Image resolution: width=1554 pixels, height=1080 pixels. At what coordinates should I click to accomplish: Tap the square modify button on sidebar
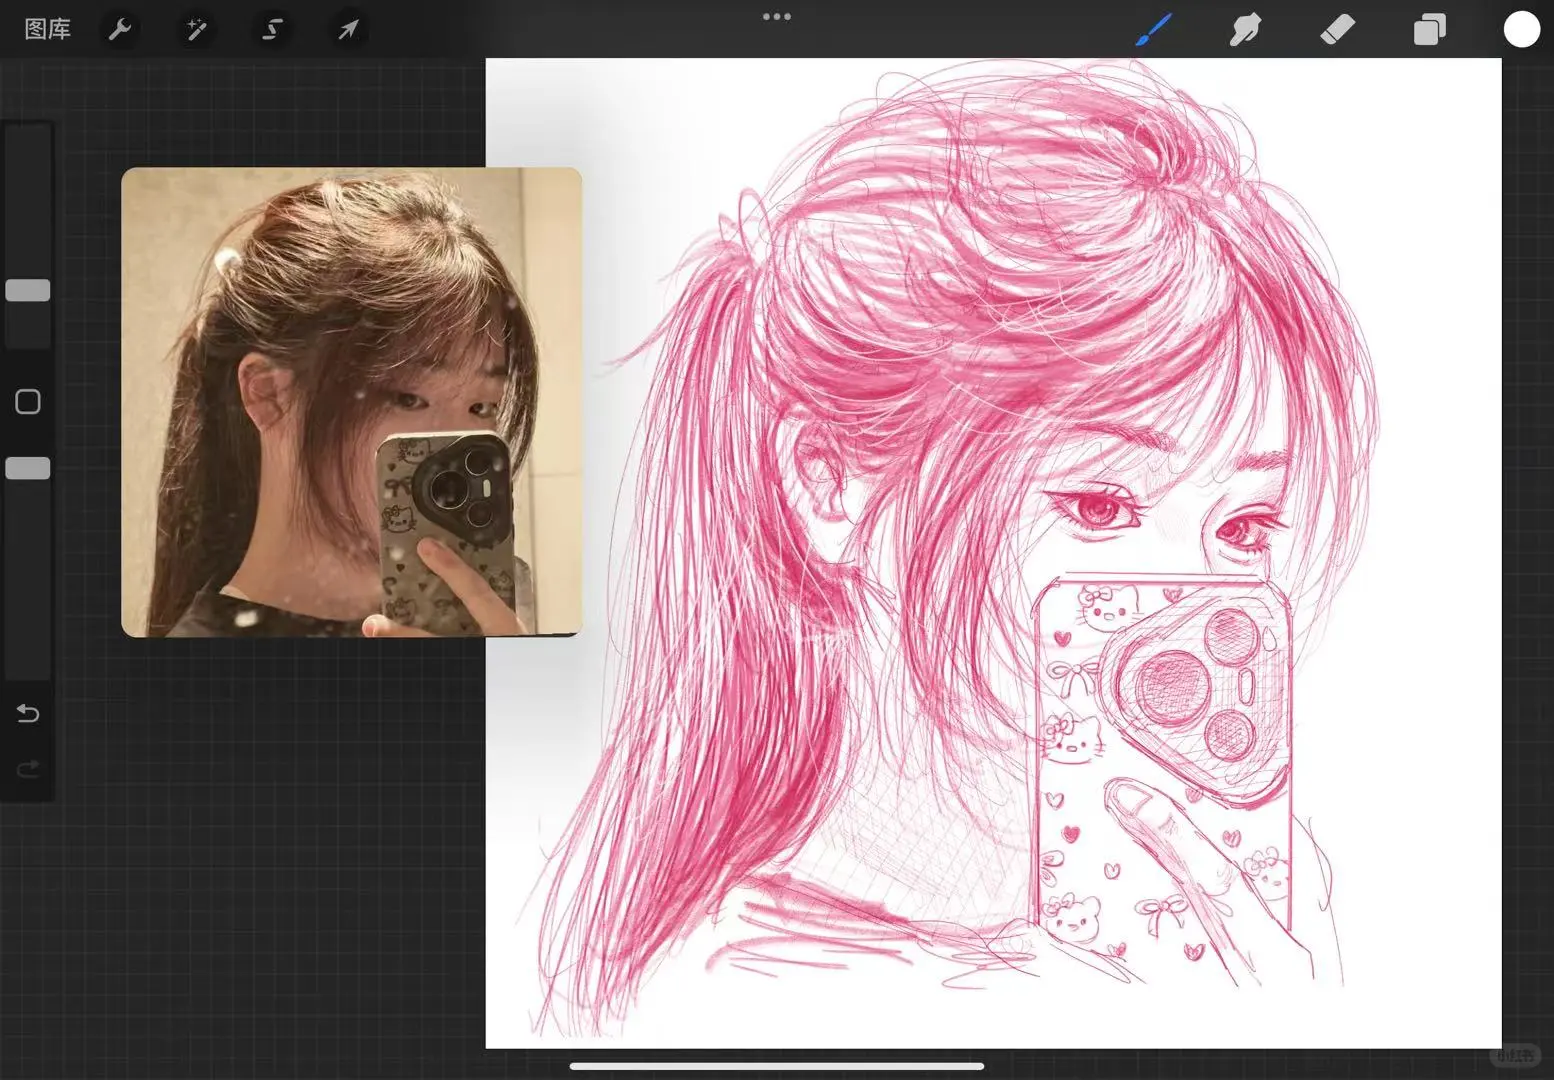pyautogui.click(x=28, y=402)
